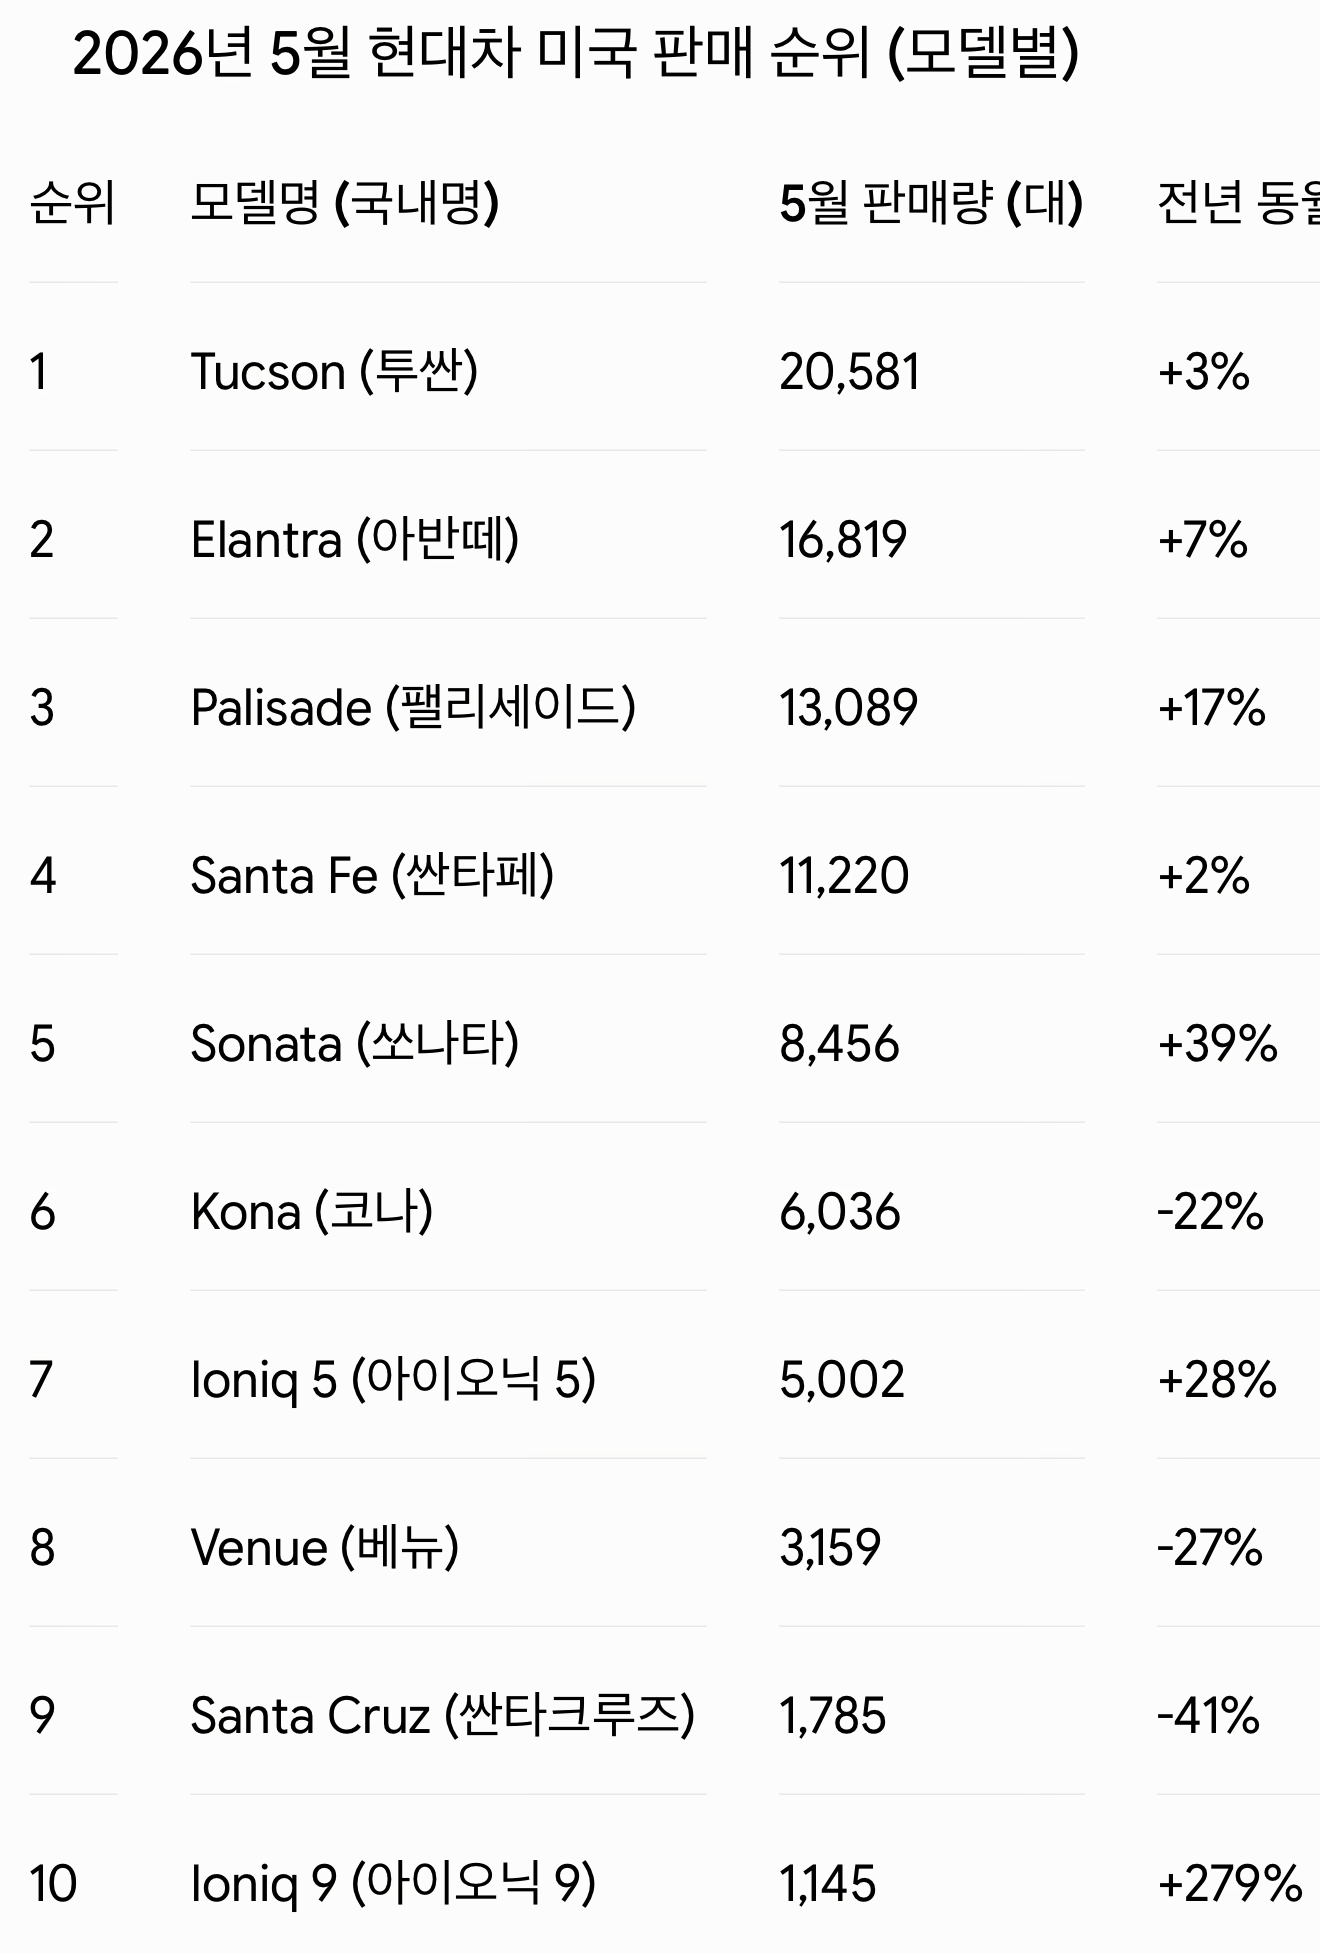Click the partially visible 전년 동월 column header
1320x1953 pixels.
pyautogui.click(x=1238, y=203)
